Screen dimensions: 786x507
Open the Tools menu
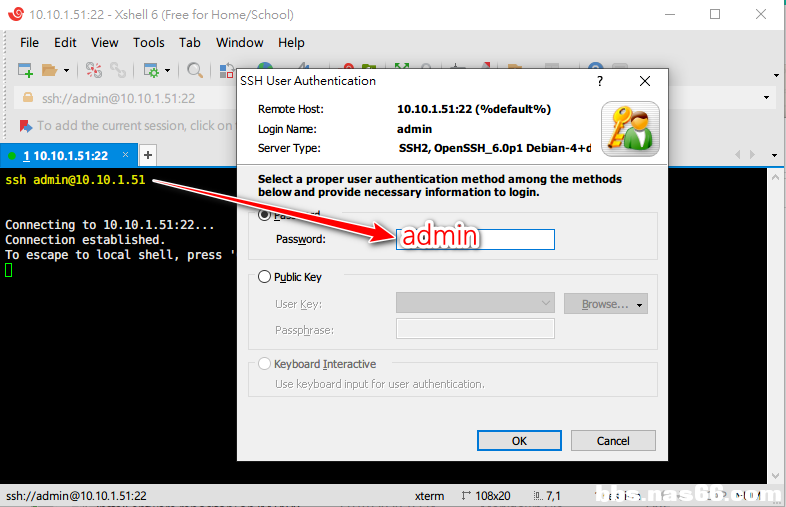(x=148, y=43)
